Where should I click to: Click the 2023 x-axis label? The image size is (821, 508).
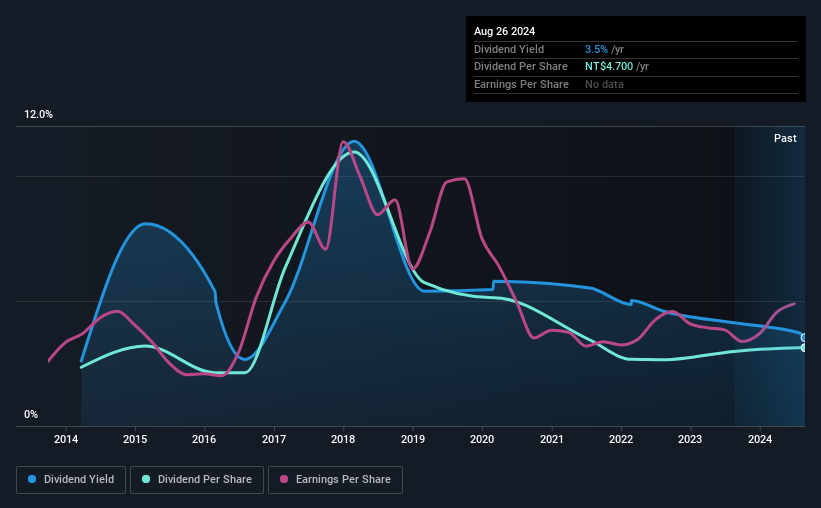690,439
